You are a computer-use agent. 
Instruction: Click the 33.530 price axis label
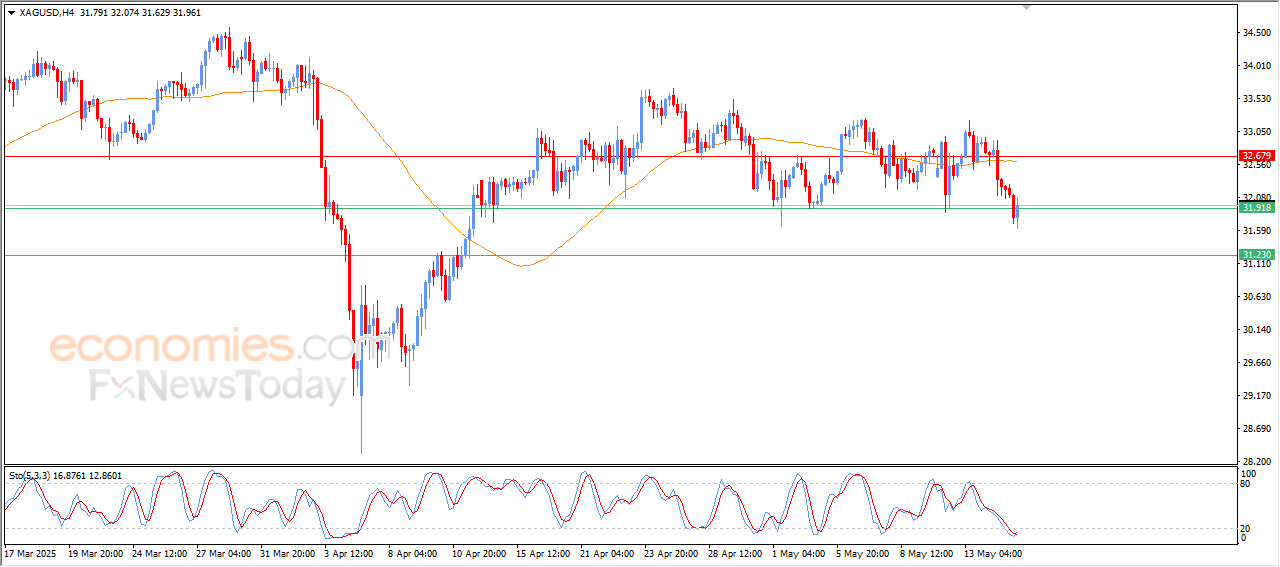(x=1257, y=99)
